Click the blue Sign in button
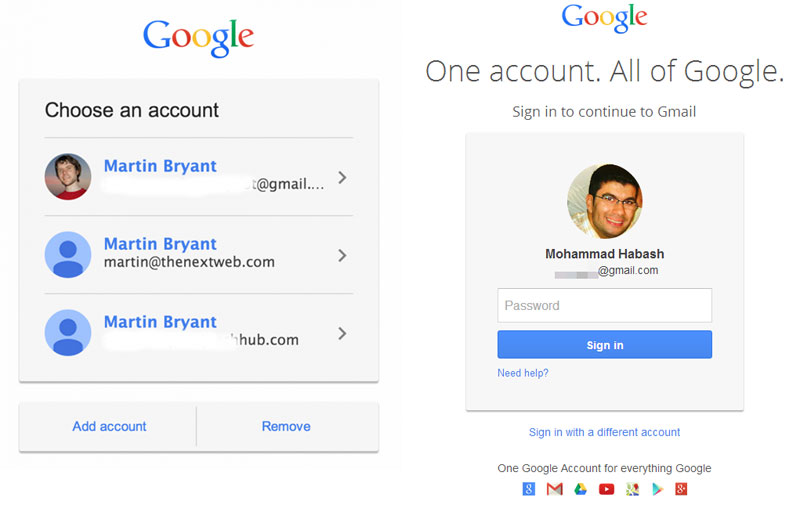Viewport: 800px width, 512px height. click(x=605, y=345)
